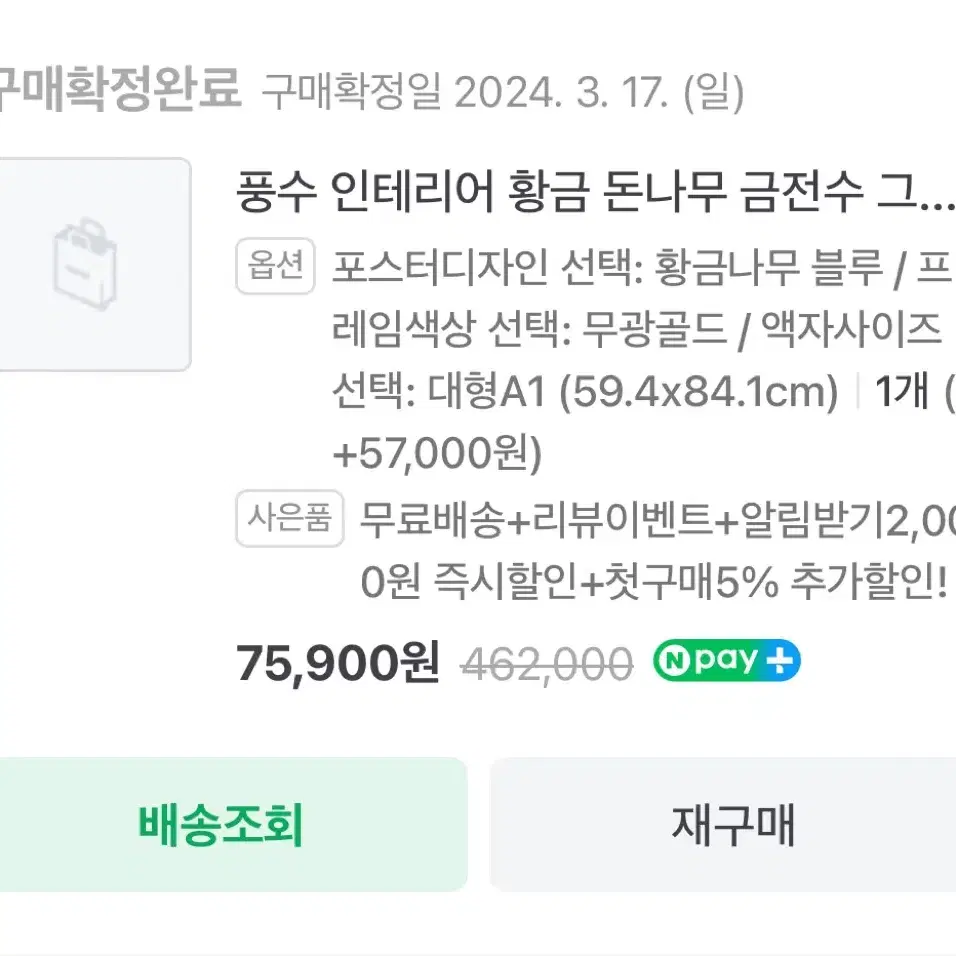Click the 사은품 label badge
The height and width of the screenshot is (956, 956).
(x=290, y=518)
